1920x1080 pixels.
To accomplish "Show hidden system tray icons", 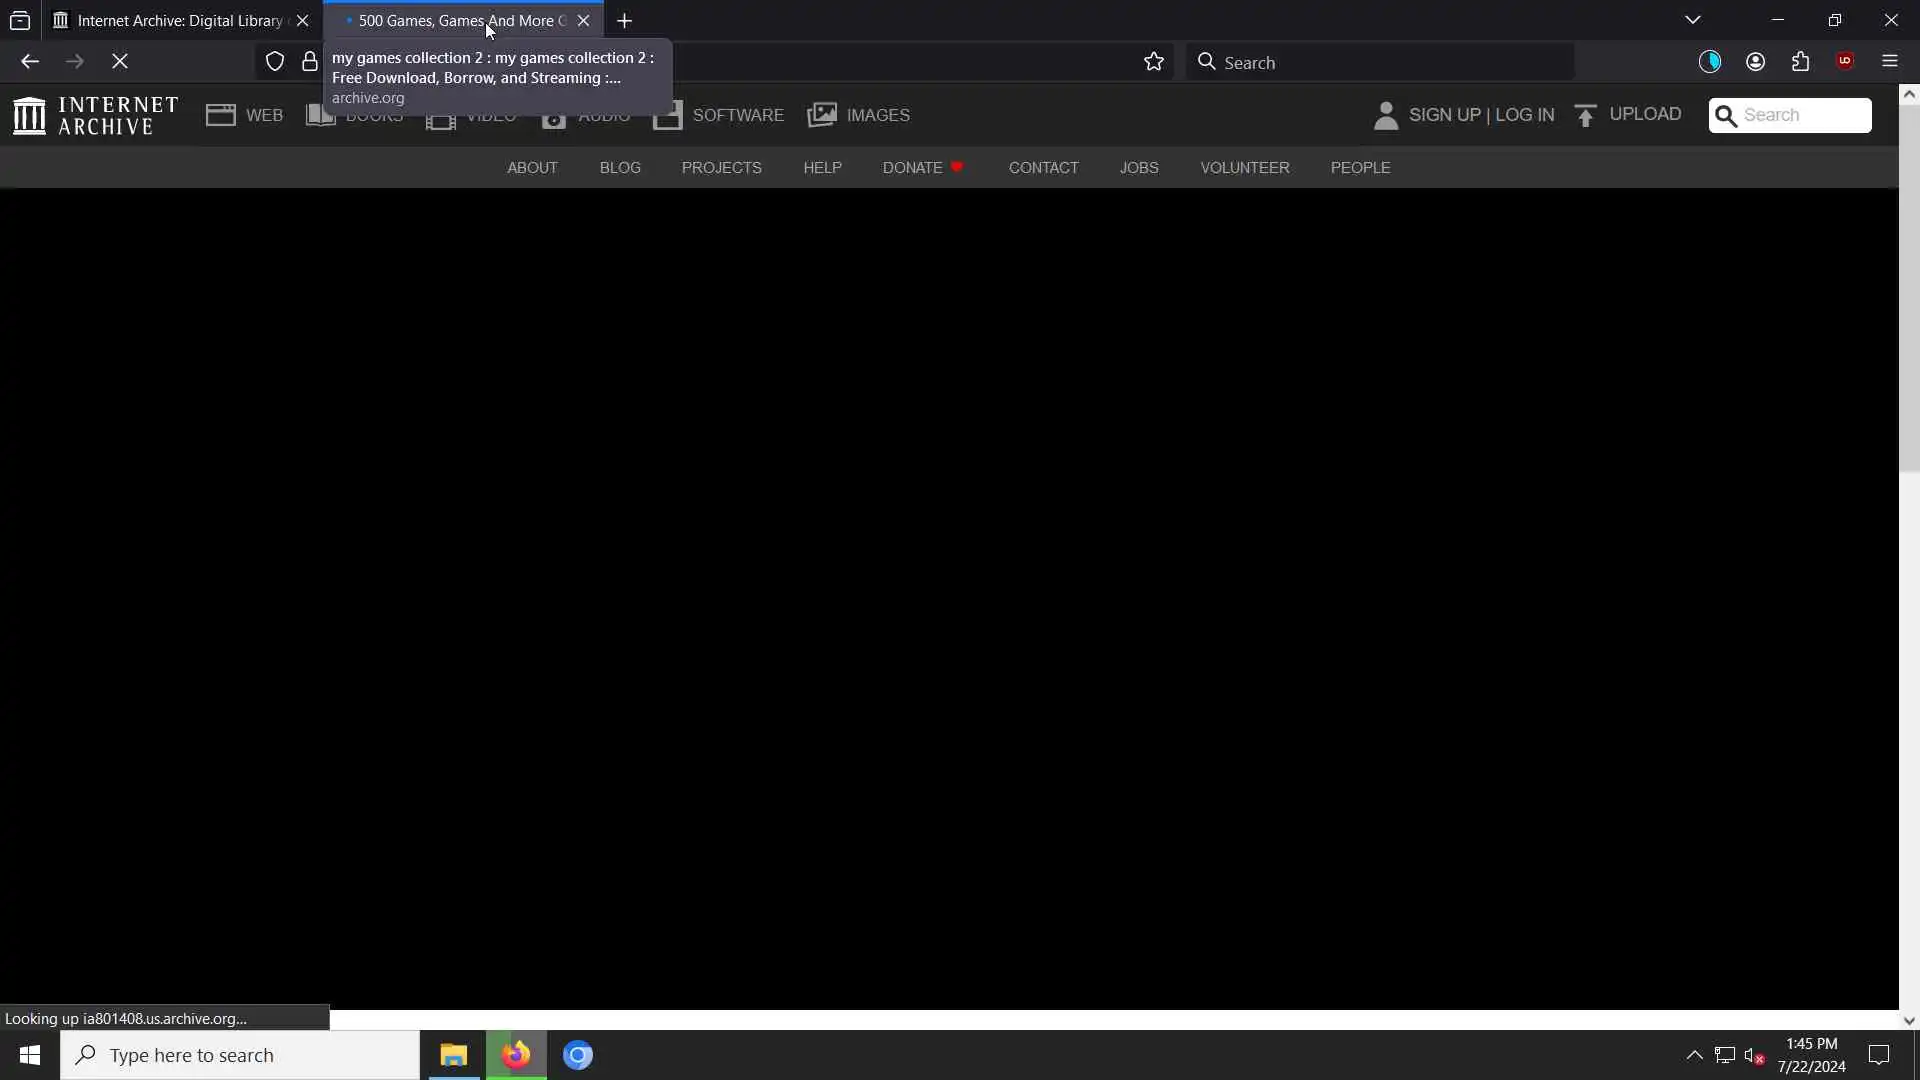I will (1694, 1055).
